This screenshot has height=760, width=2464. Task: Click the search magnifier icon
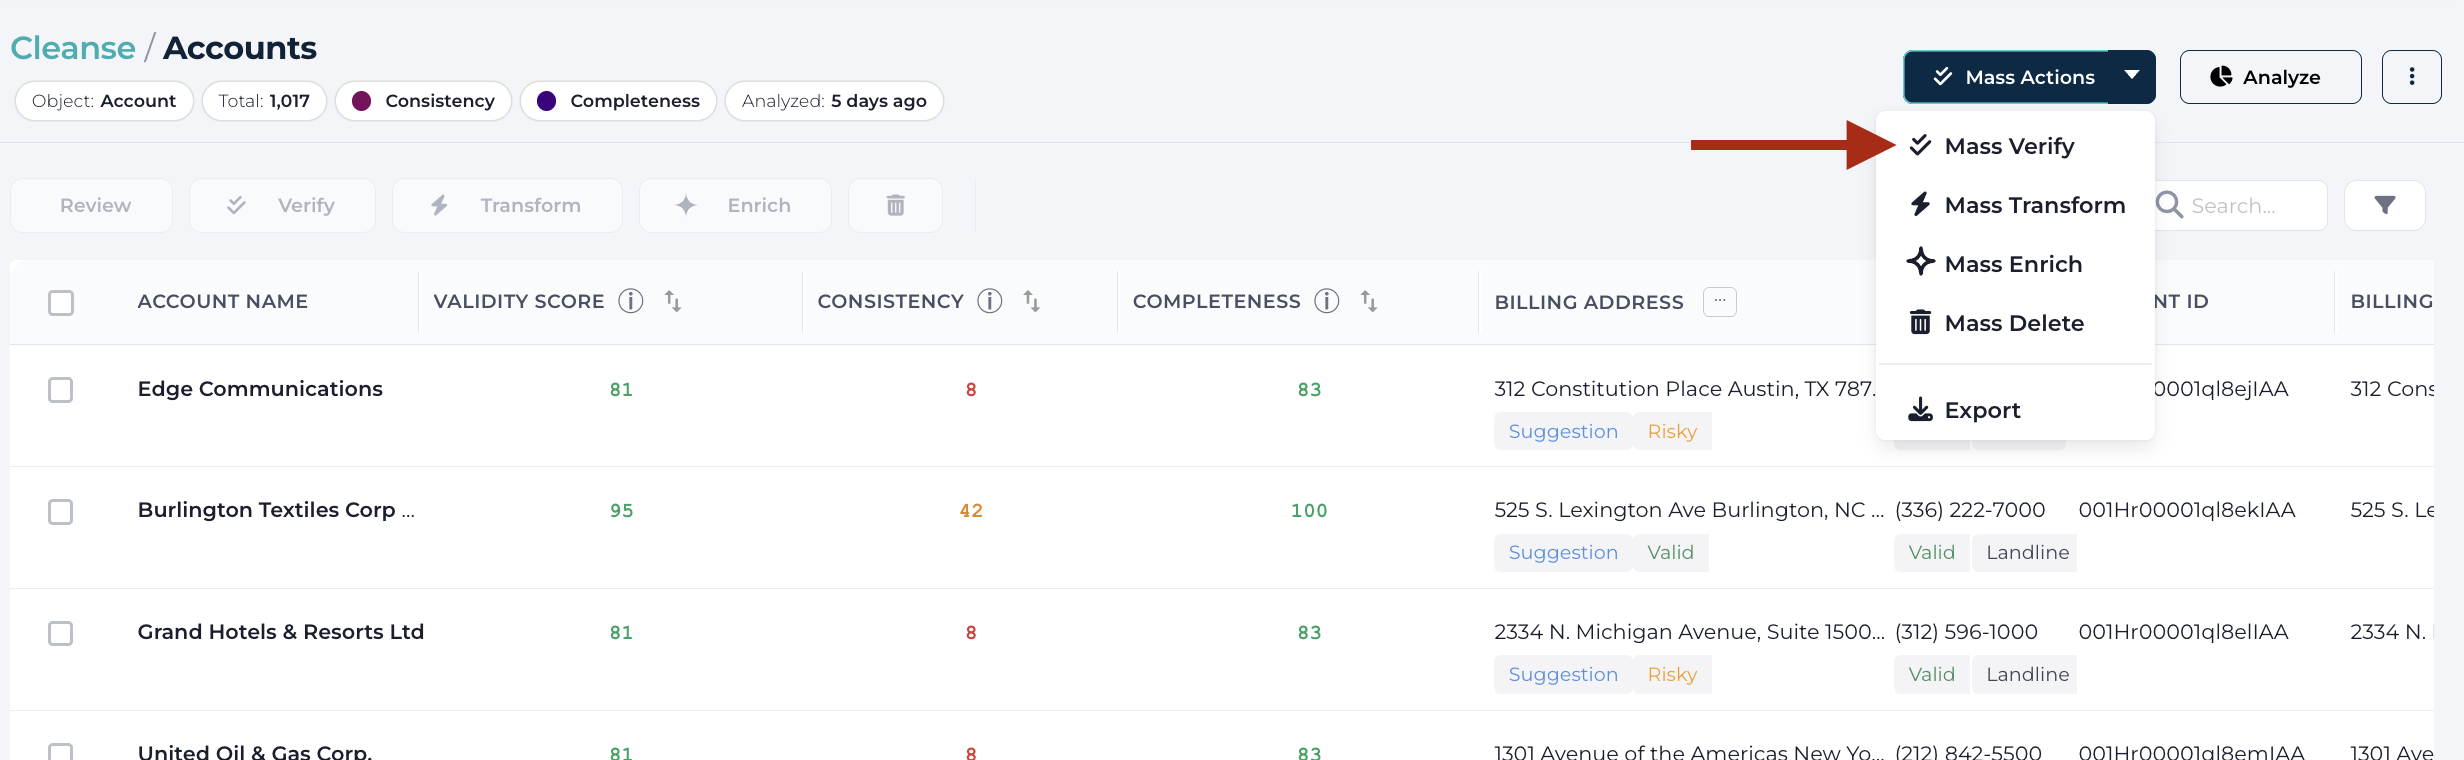[2169, 205]
